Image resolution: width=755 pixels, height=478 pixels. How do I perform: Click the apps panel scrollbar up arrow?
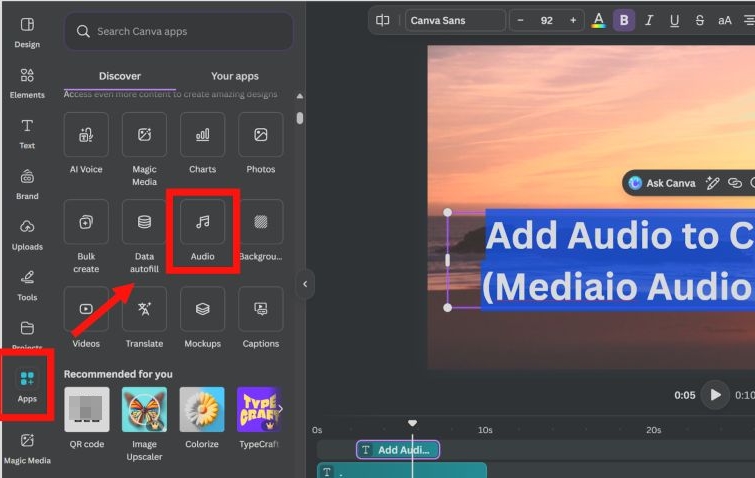pos(299,96)
